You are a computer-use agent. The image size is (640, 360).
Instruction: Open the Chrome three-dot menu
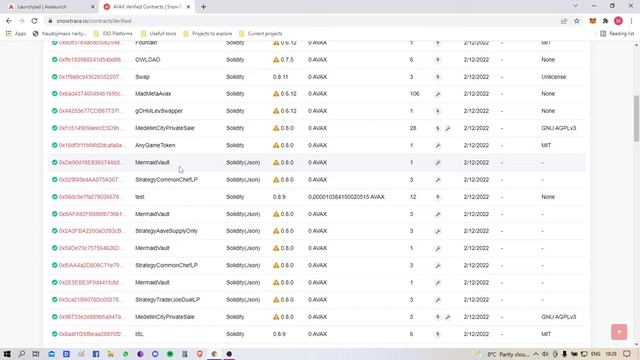click(x=631, y=21)
